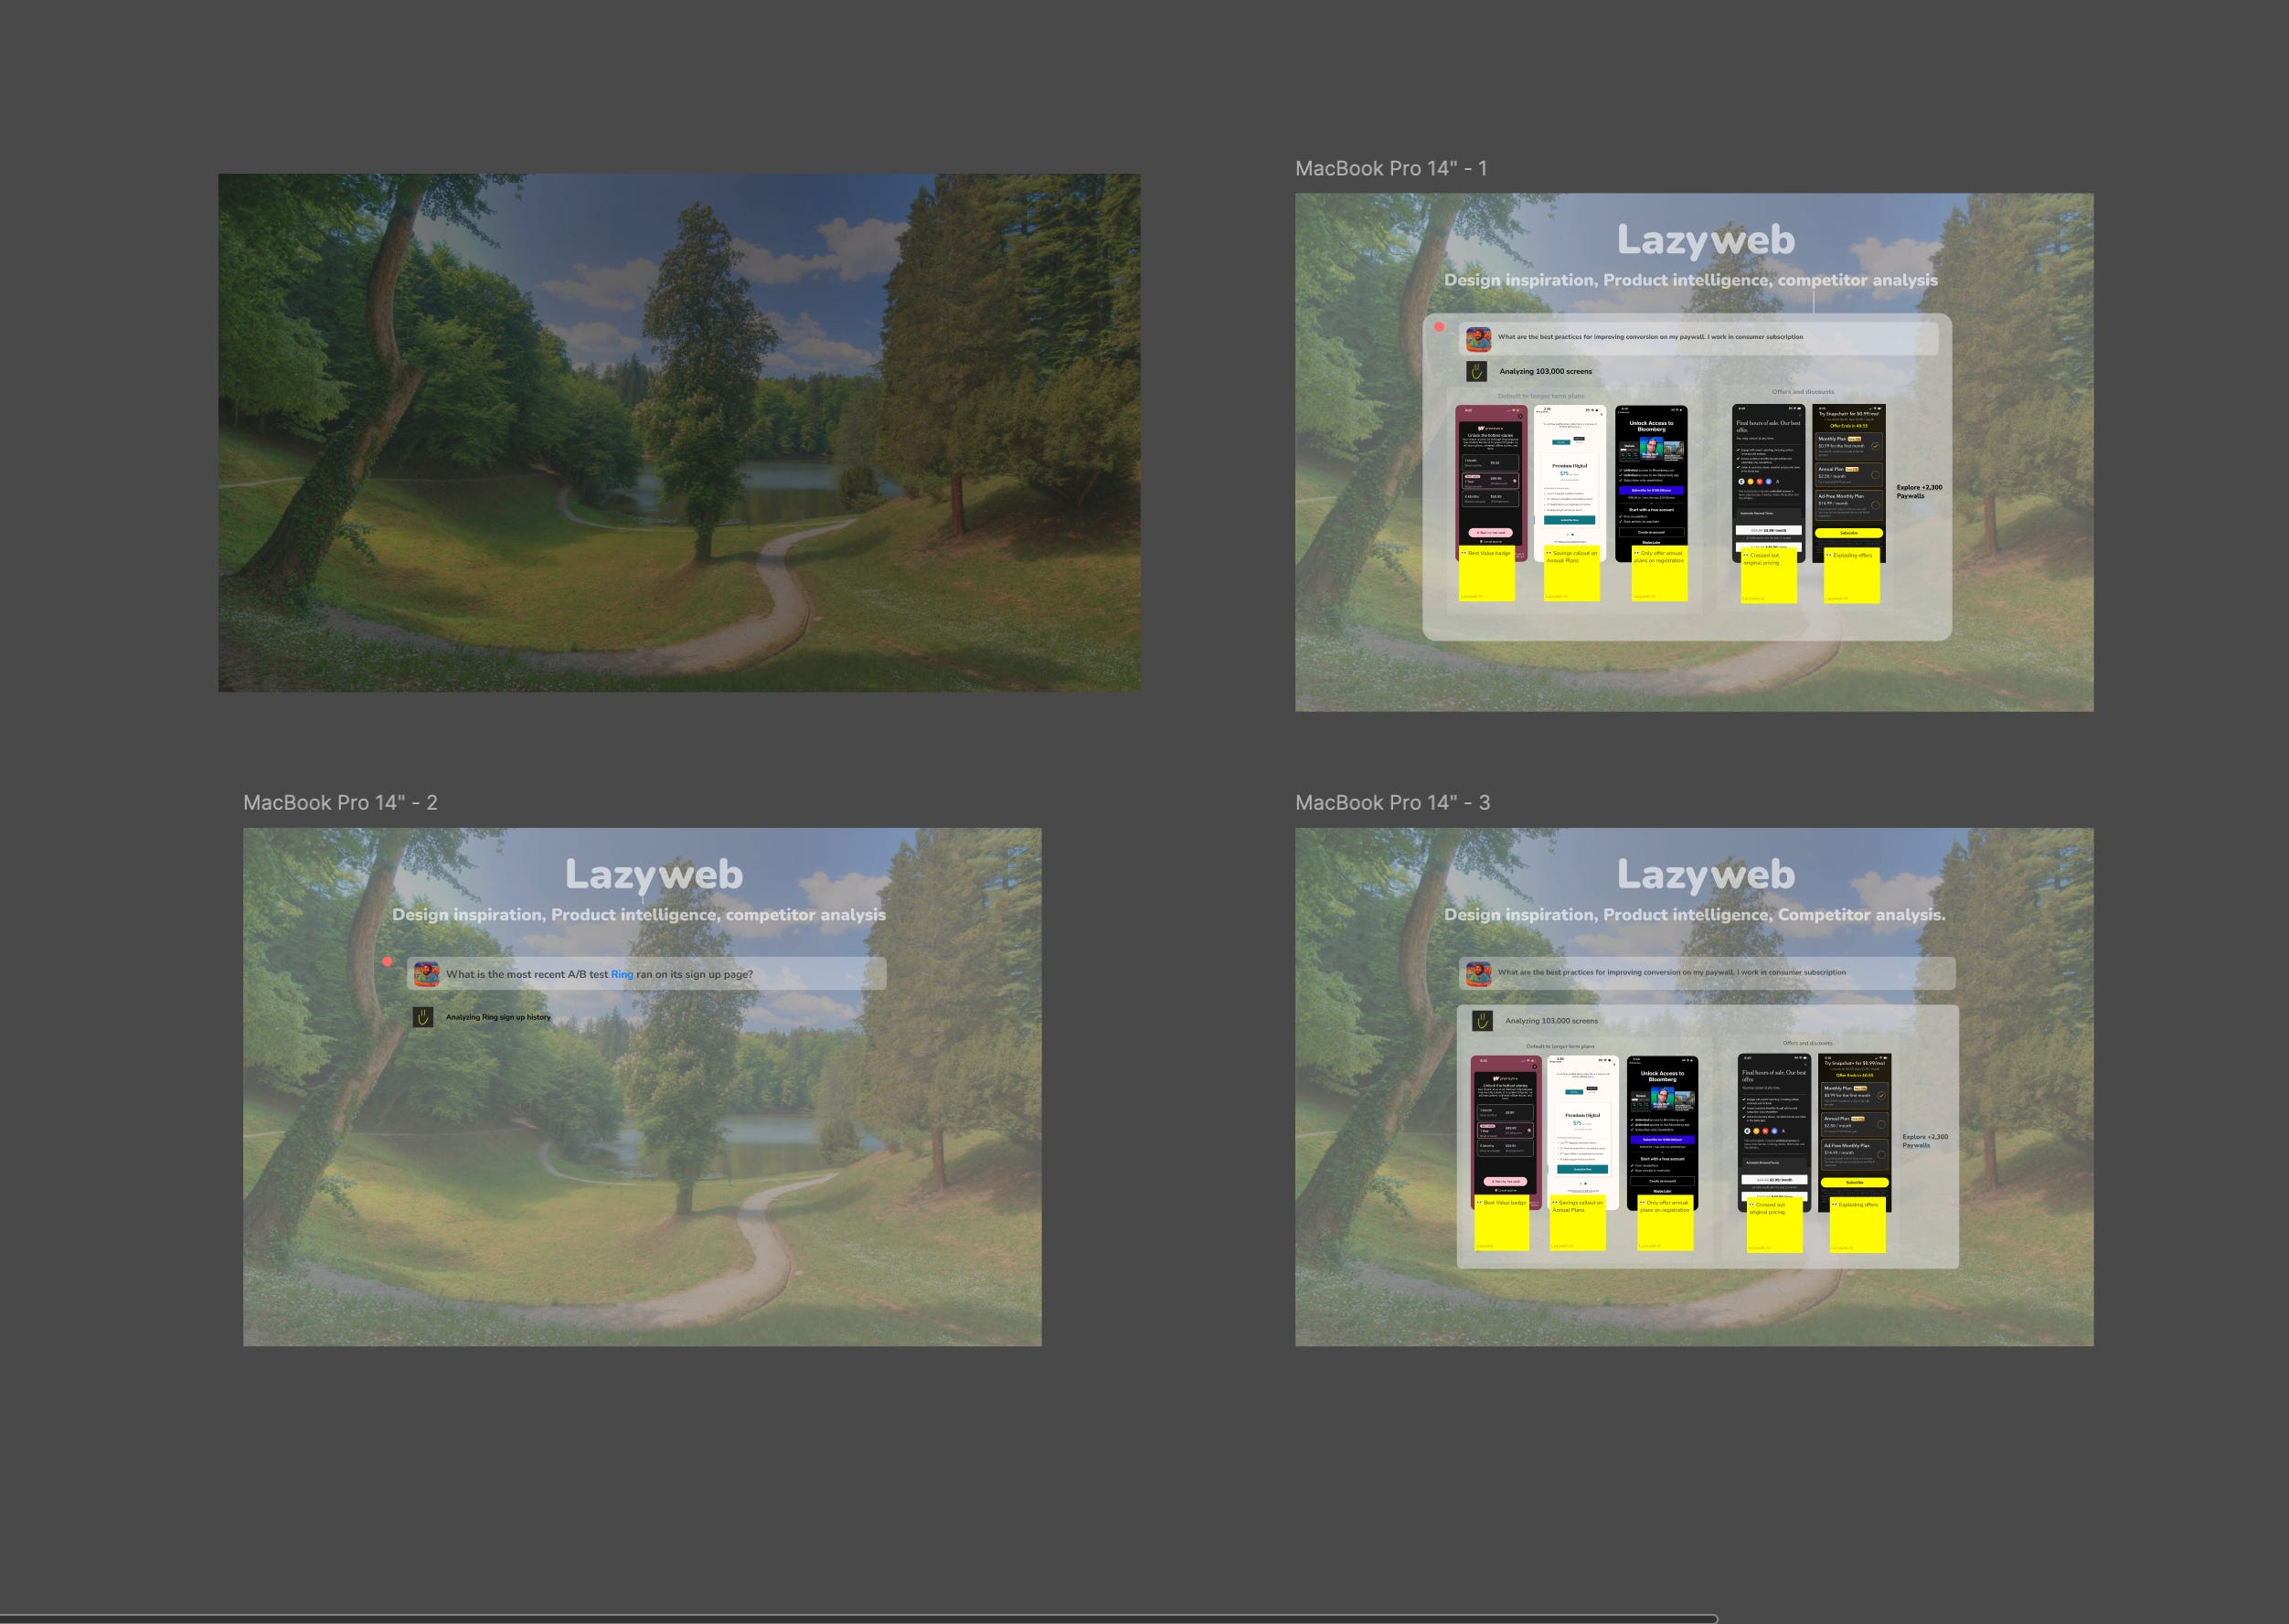Click the user avatar in the Ring question bar
2289x1624 pixels.
[427, 973]
